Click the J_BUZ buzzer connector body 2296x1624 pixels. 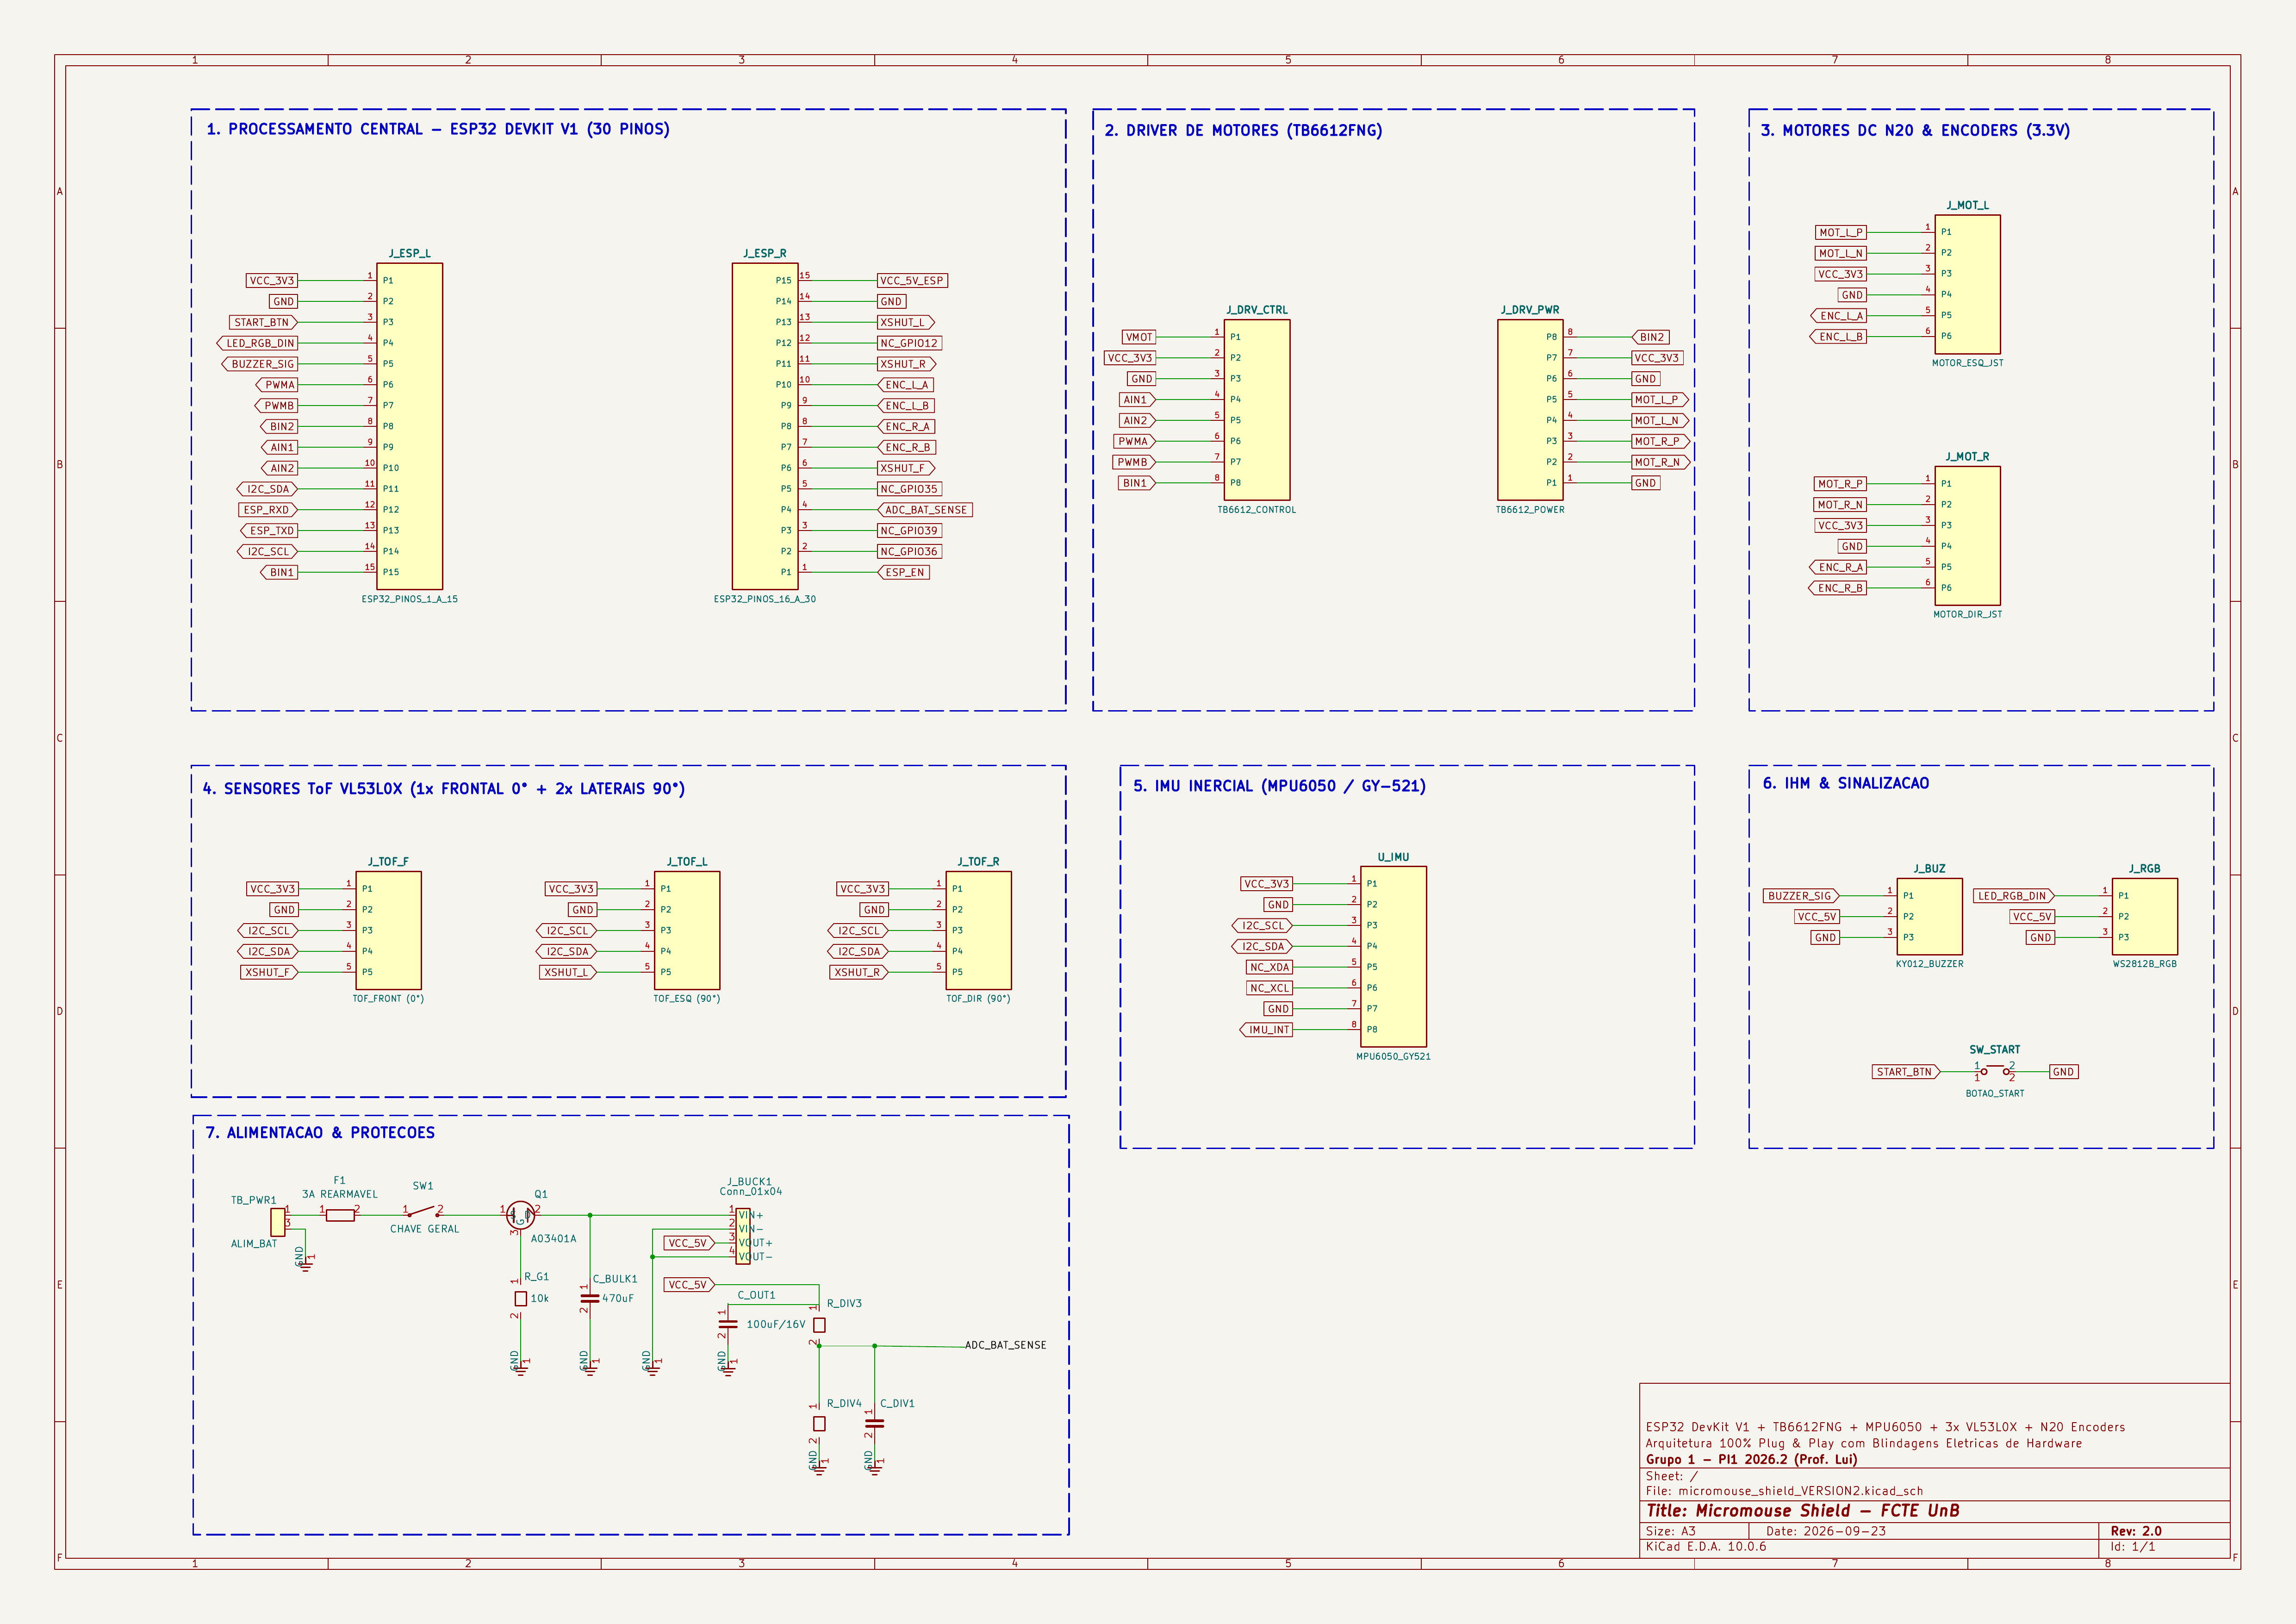coord(1929,916)
